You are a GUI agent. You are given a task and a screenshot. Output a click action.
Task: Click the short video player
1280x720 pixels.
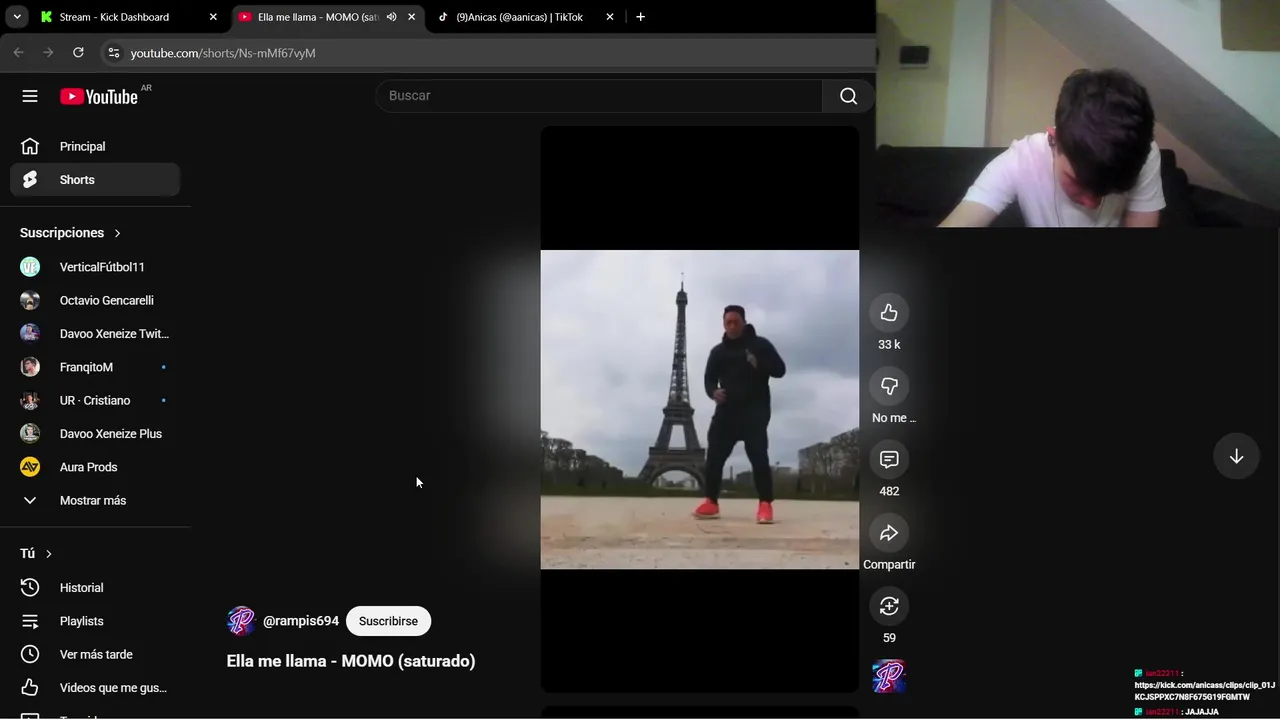699,409
